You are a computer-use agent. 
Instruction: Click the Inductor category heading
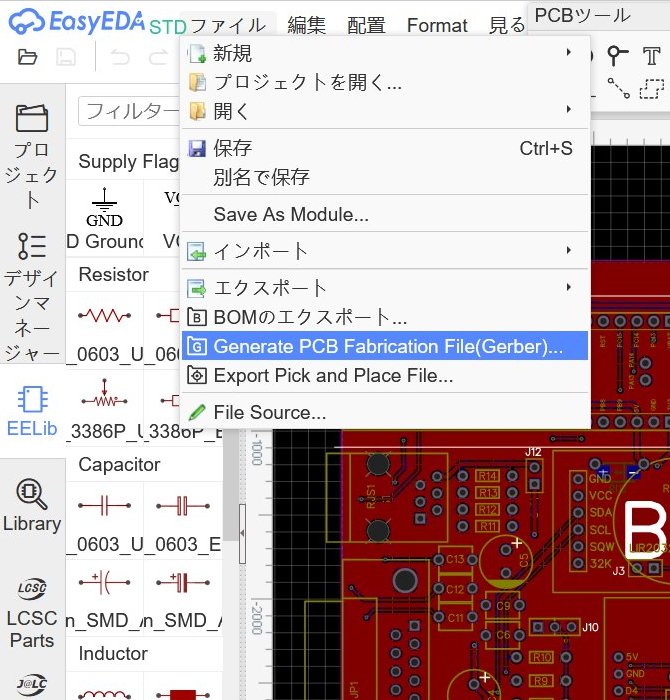[113, 654]
